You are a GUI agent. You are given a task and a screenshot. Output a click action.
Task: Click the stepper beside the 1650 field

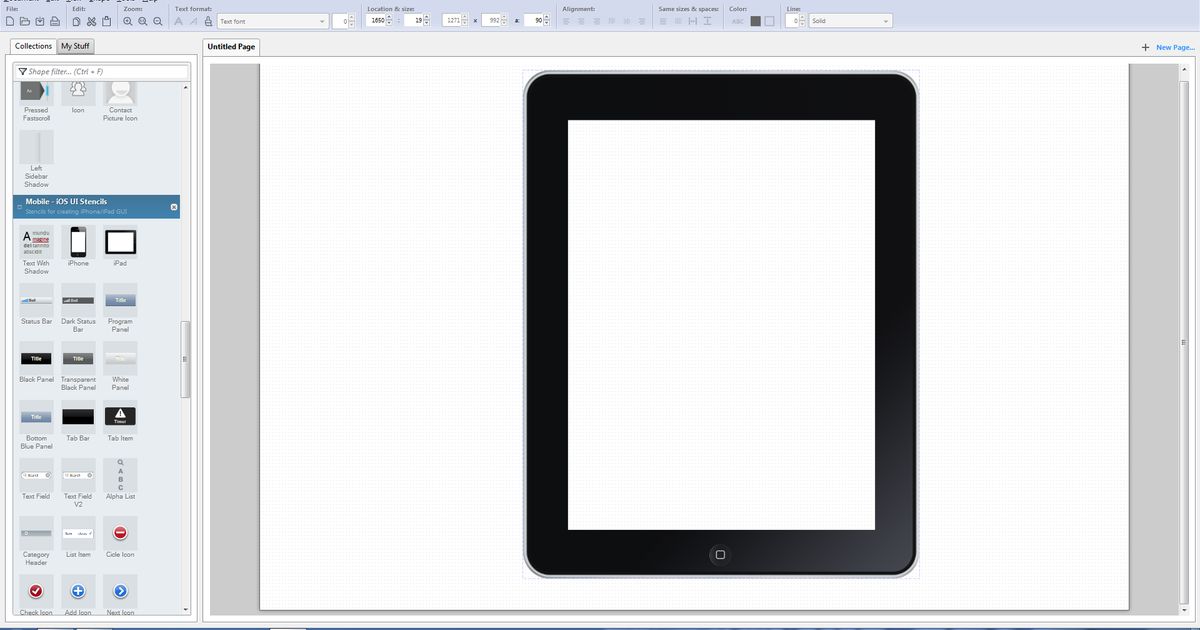(390, 21)
